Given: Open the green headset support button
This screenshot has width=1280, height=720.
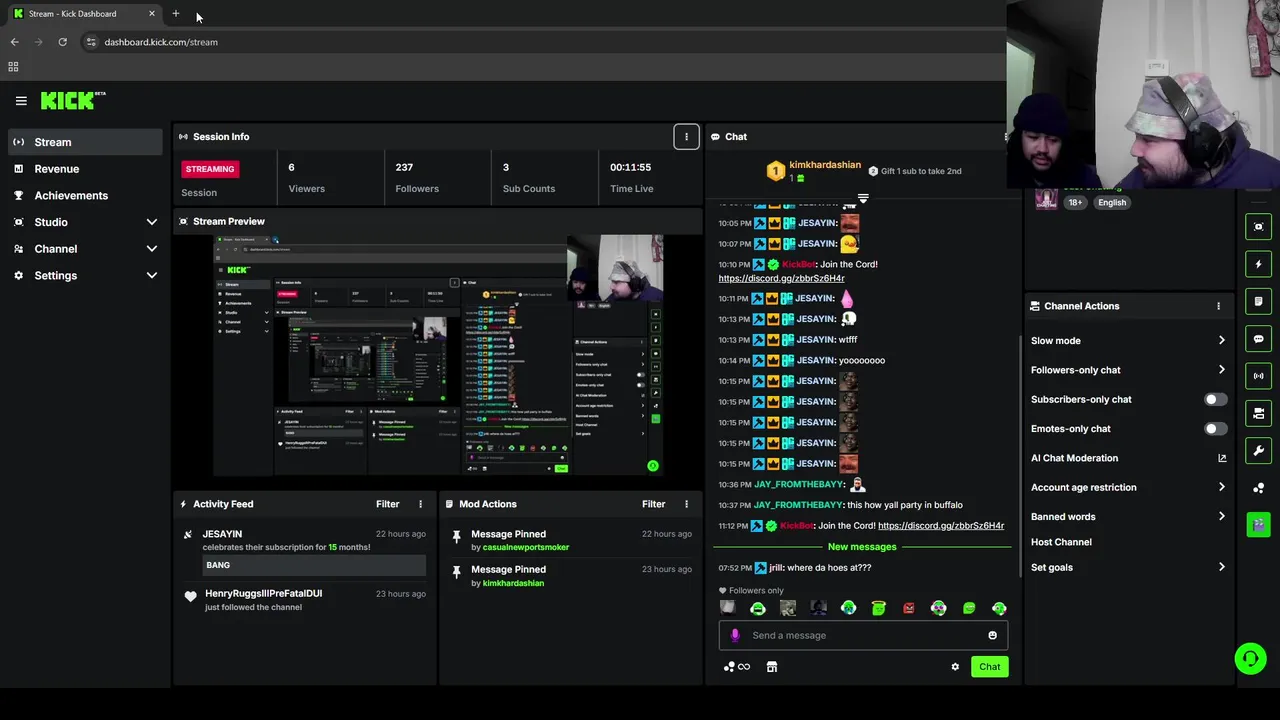Looking at the screenshot, I should pos(1250,658).
